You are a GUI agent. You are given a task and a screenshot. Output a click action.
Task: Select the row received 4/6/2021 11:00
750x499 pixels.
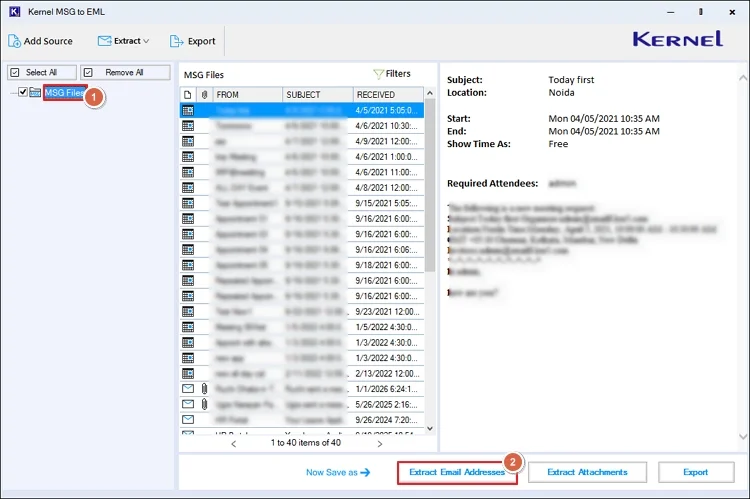pos(302,172)
